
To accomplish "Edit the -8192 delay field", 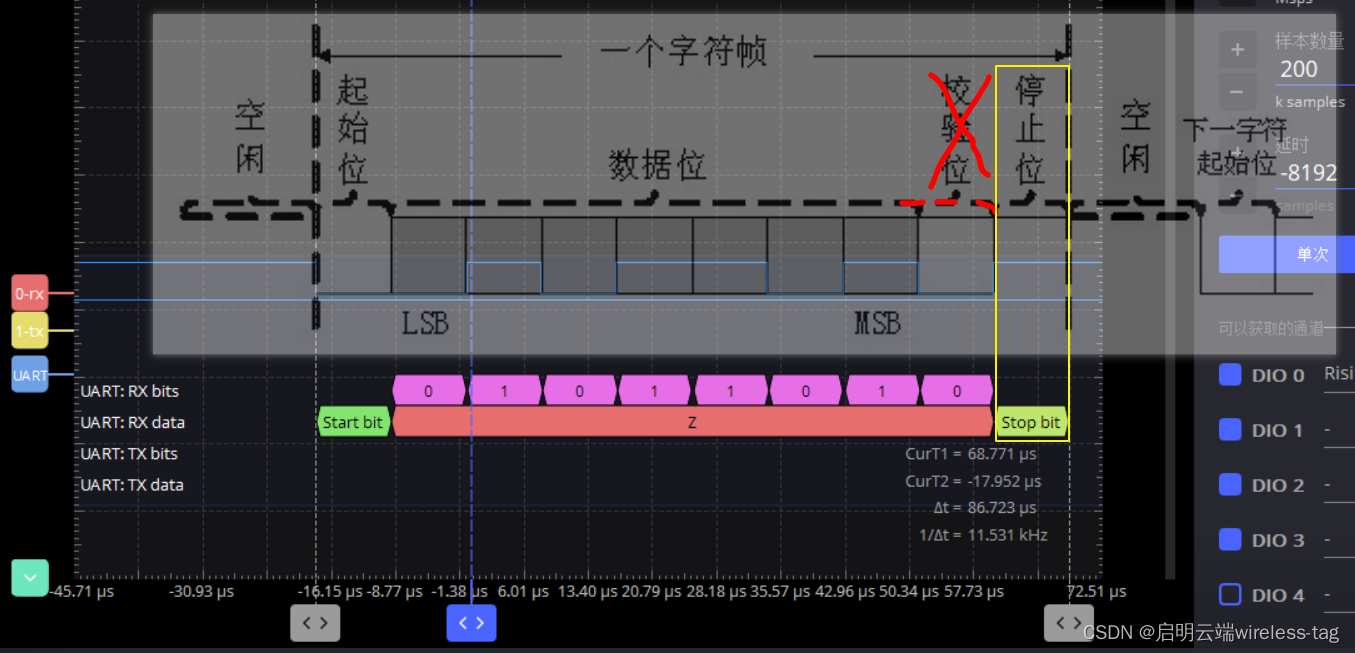I will (1315, 173).
